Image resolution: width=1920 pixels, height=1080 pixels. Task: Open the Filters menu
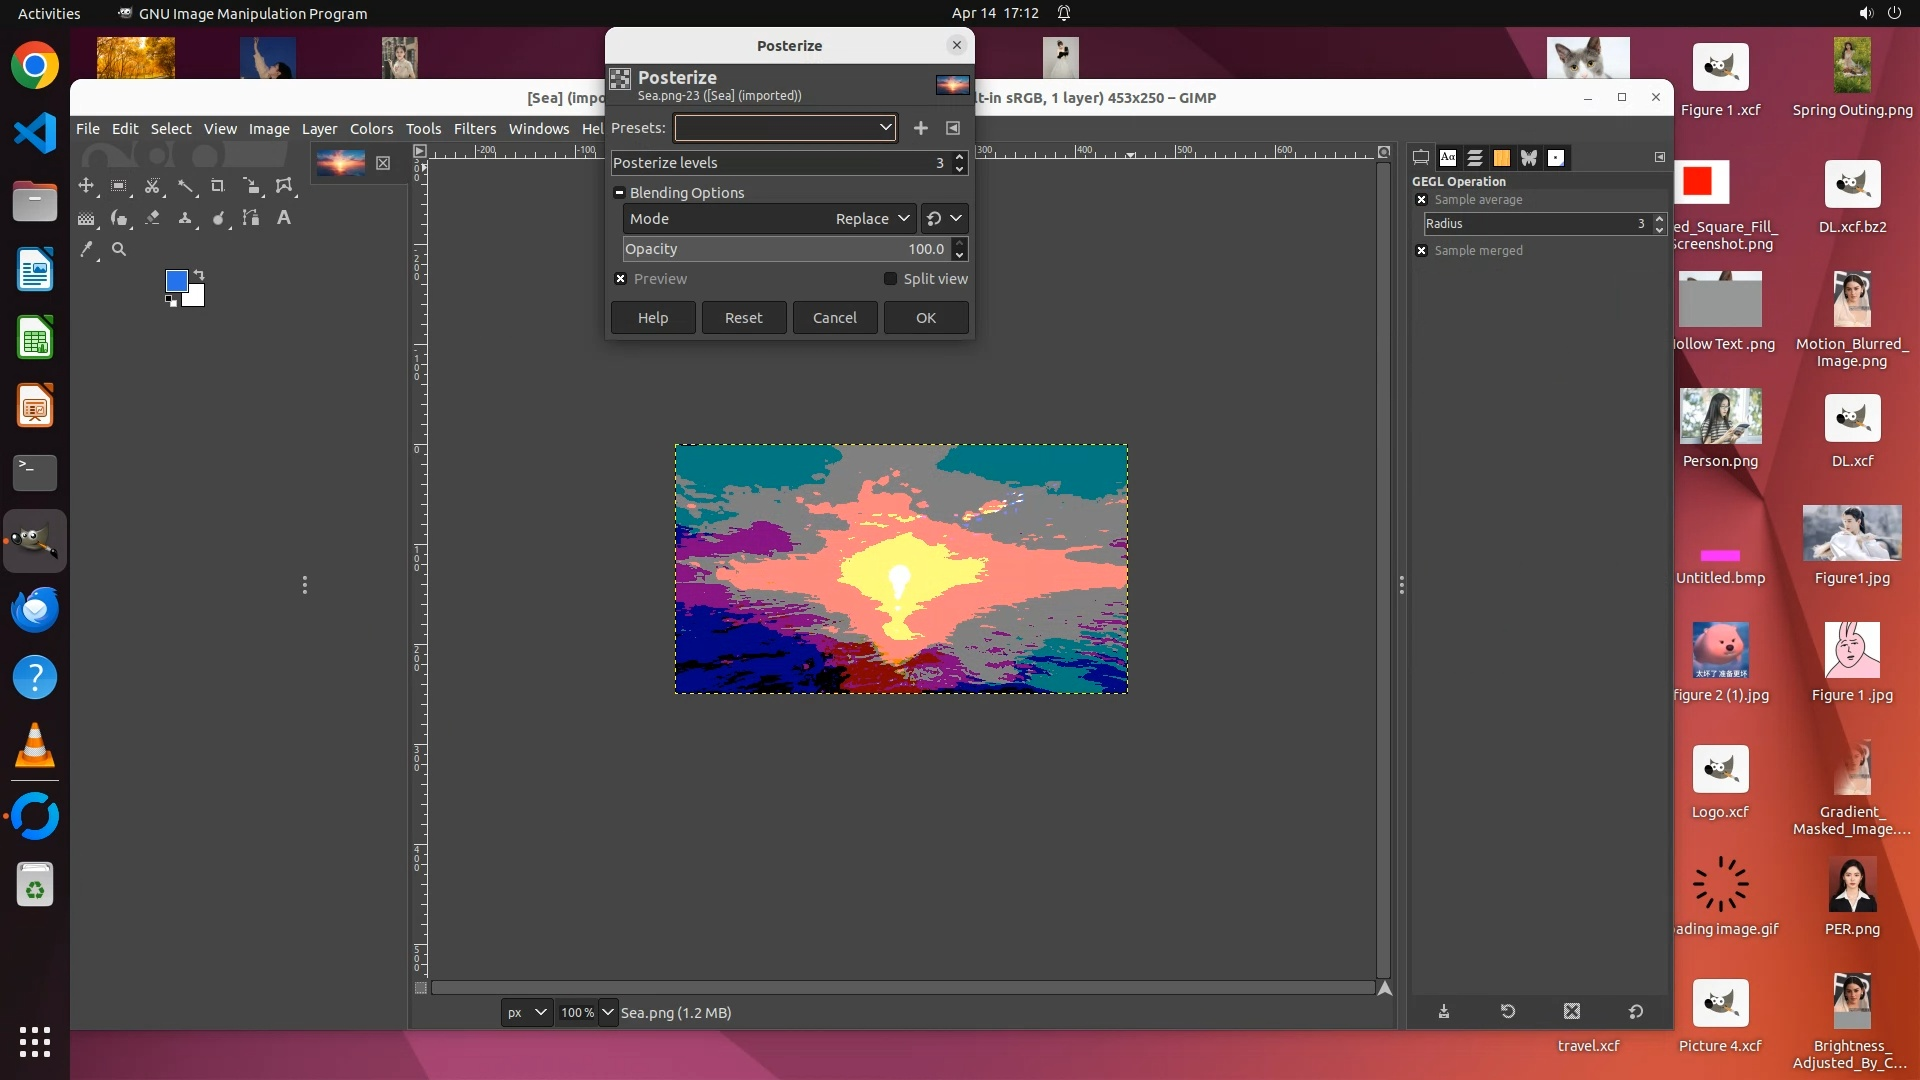tap(474, 129)
